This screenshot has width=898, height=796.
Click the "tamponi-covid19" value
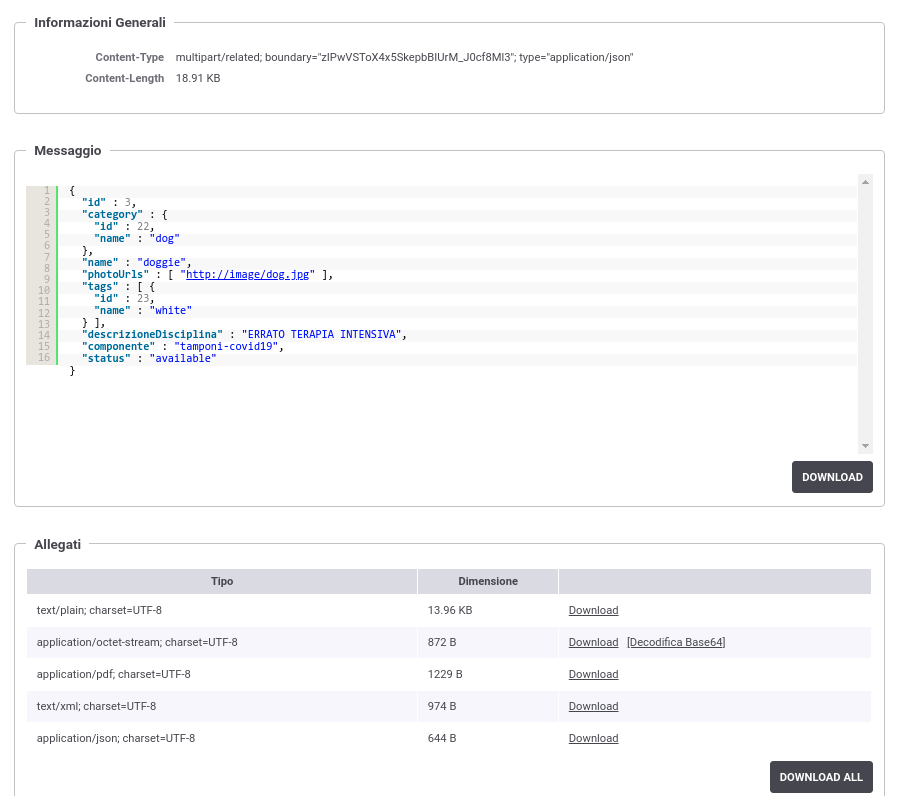(x=226, y=346)
